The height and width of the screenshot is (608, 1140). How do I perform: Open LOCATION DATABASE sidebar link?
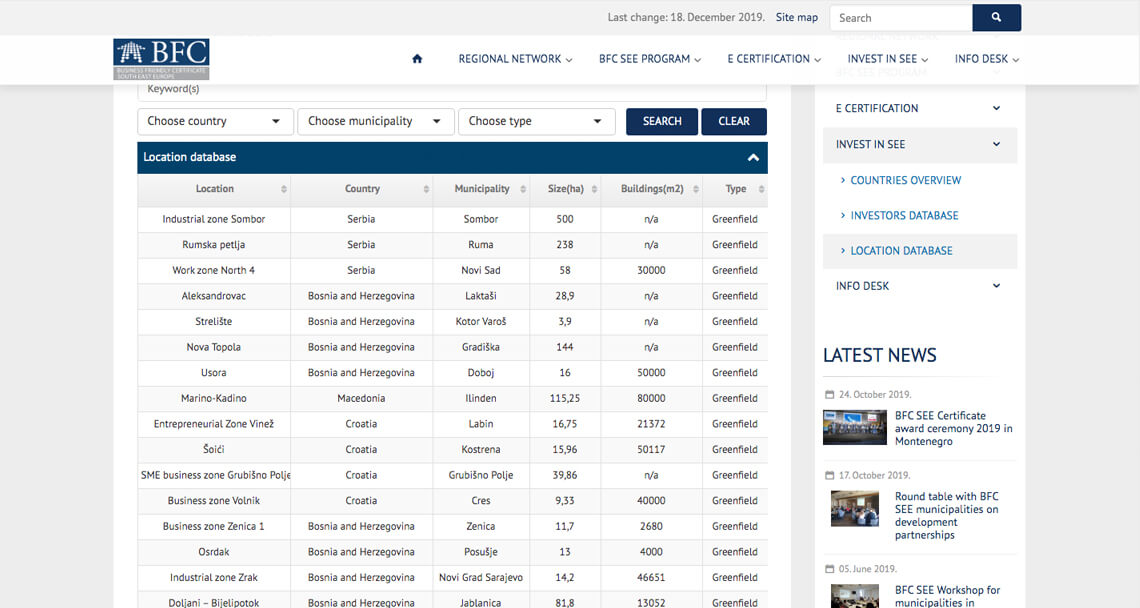[x=901, y=251]
